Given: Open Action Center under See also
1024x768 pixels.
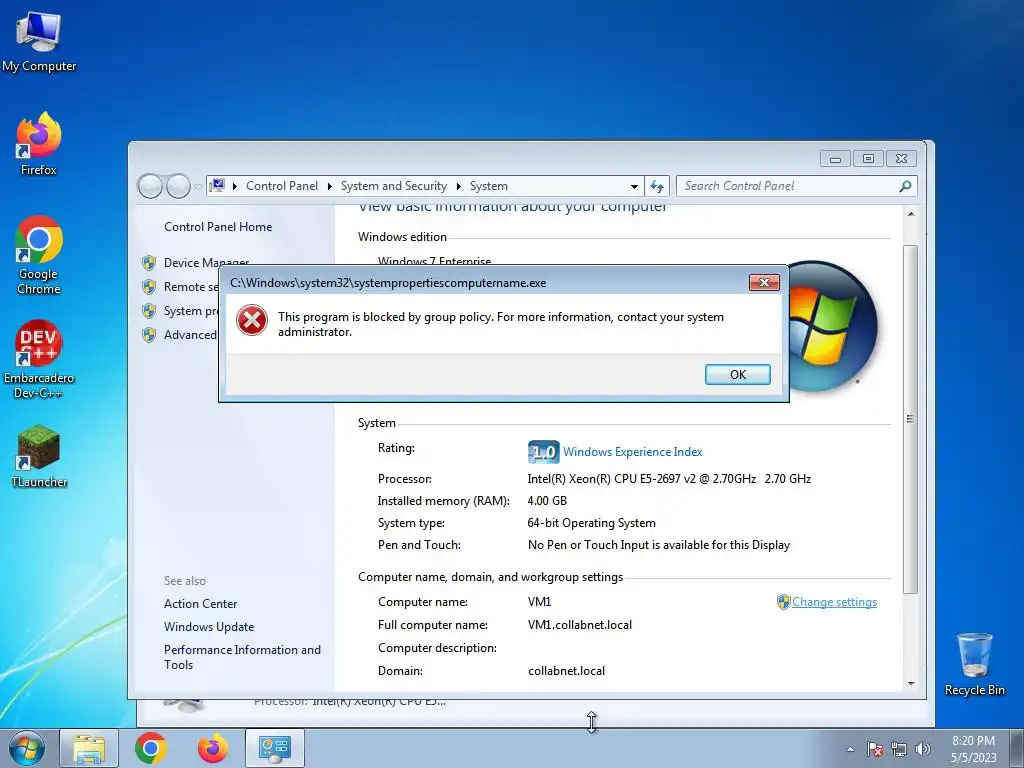Looking at the screenshot, I should click(200, 604).
